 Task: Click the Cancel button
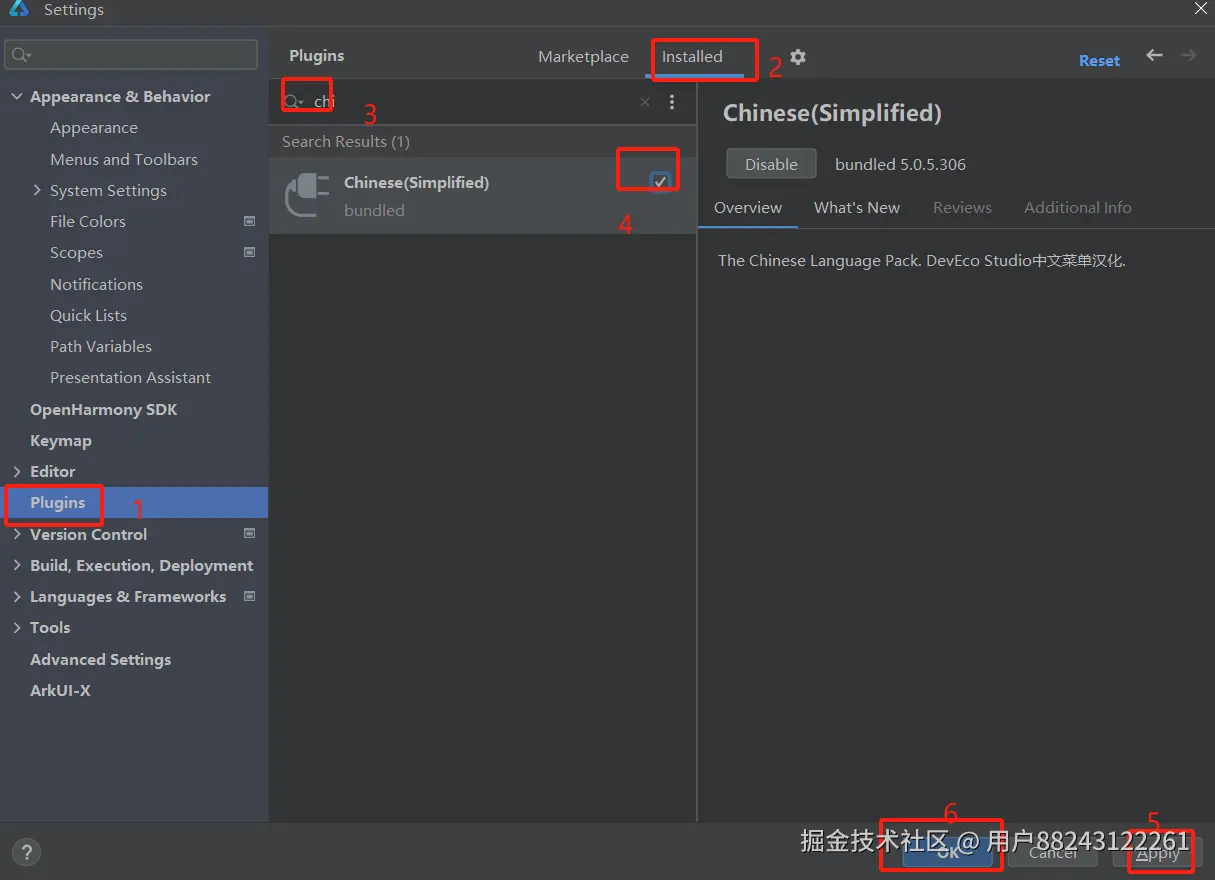(x=1053, y=852)
